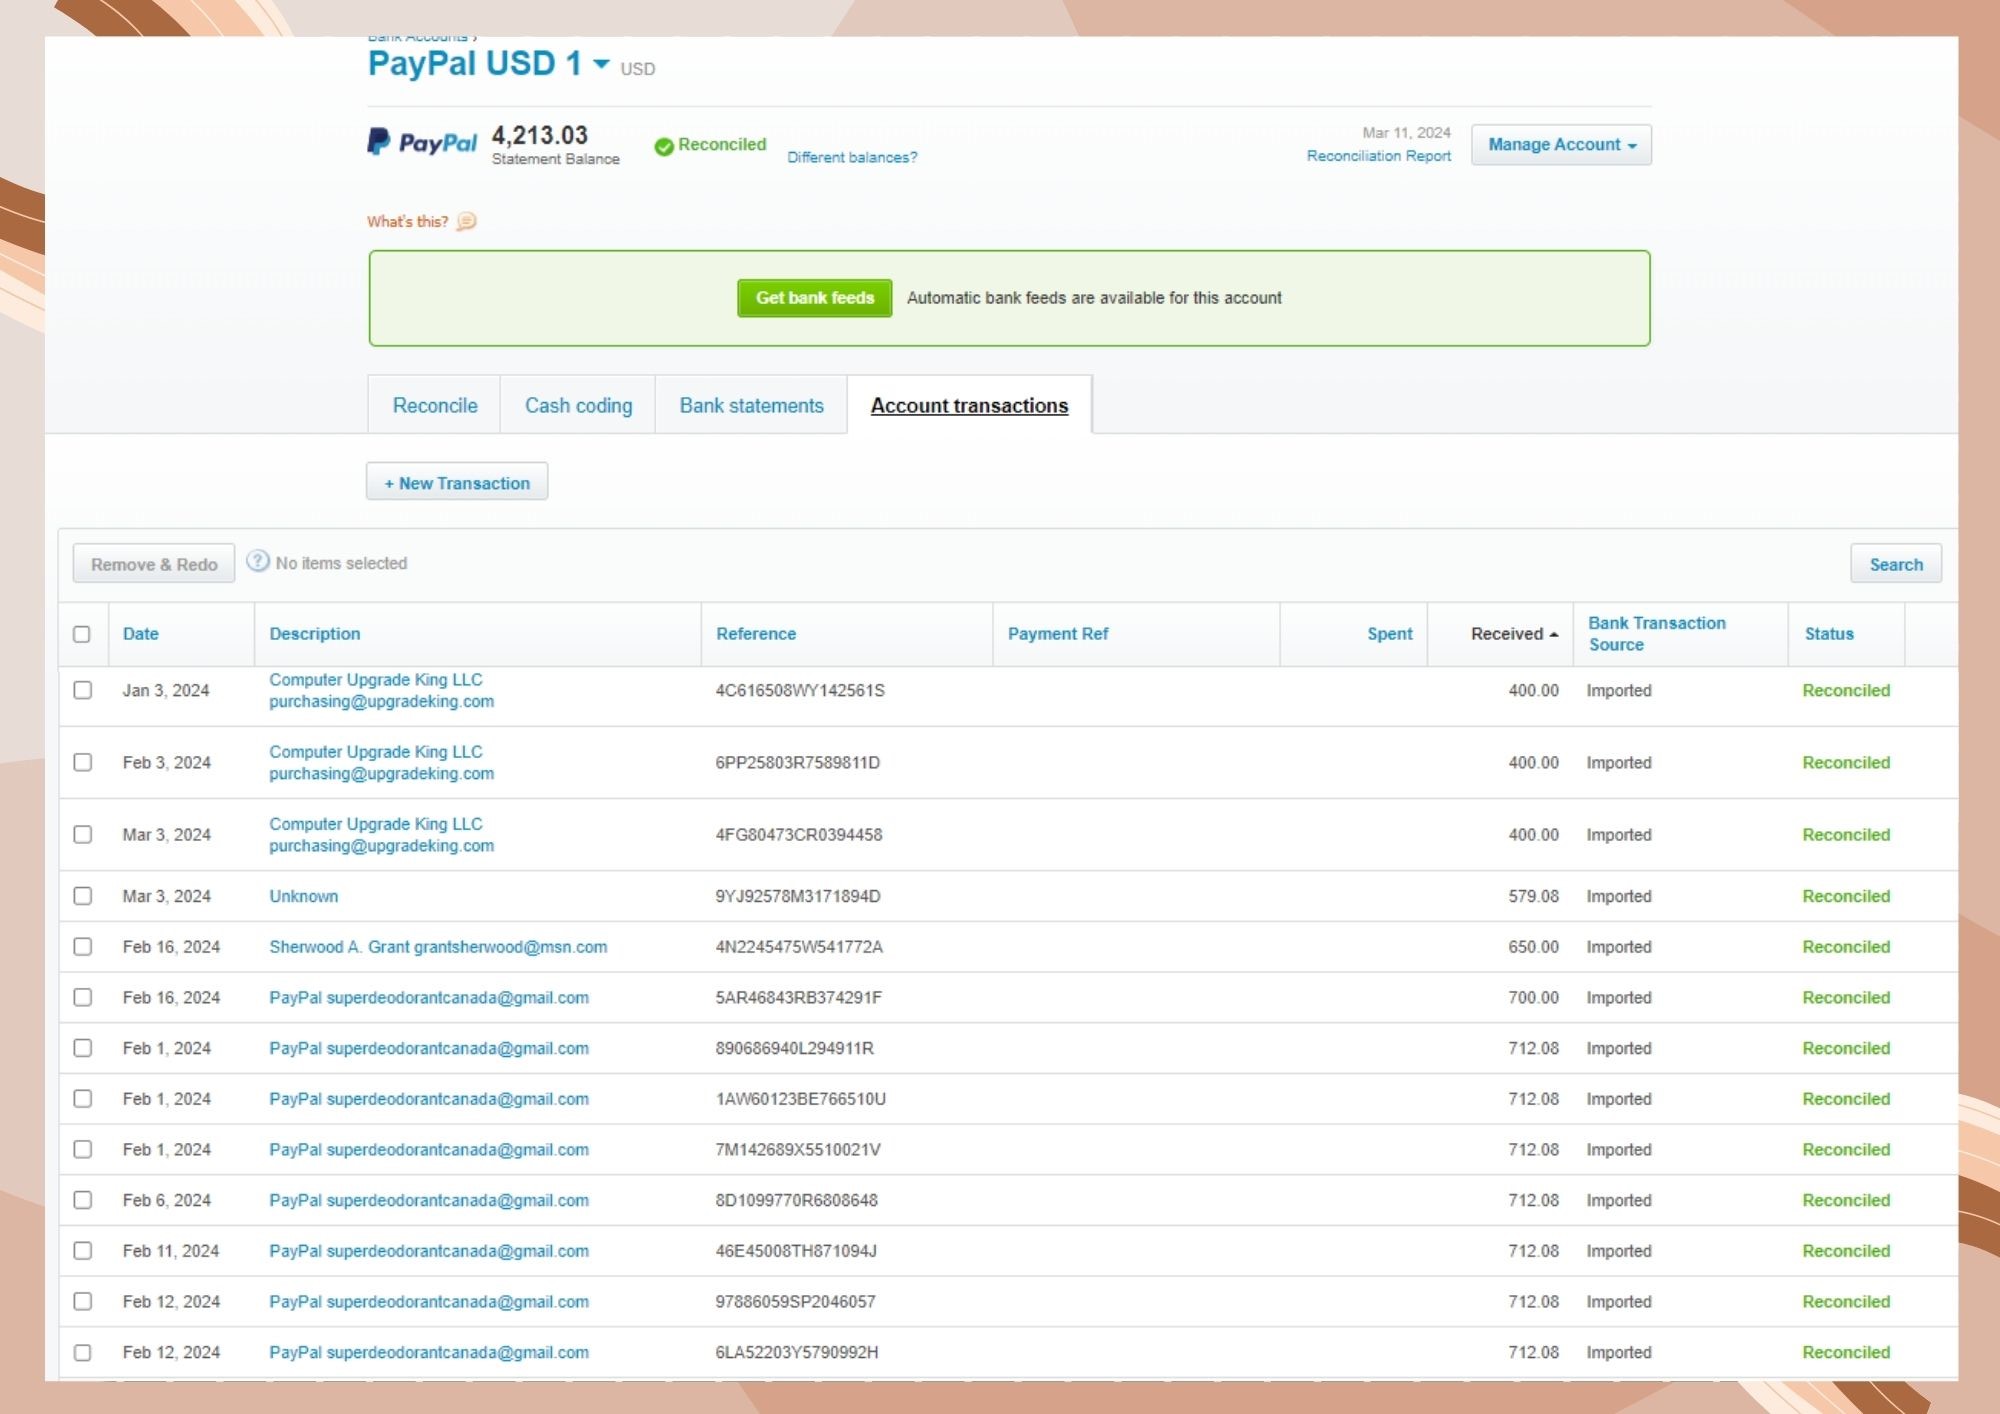This screenshot has width=2000, height=1414.
Task: Sort by the Status column header
Action: (x=1829, y=634)
